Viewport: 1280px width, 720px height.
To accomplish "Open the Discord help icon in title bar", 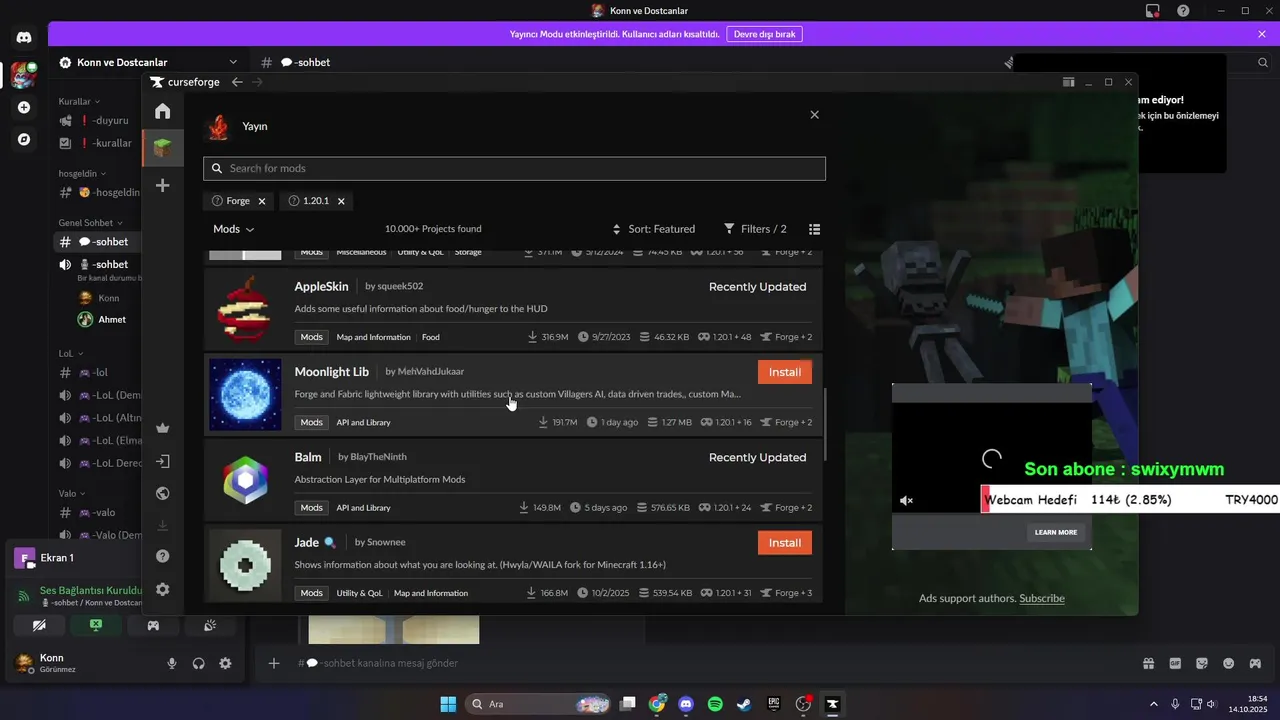I will [1183, 11].
